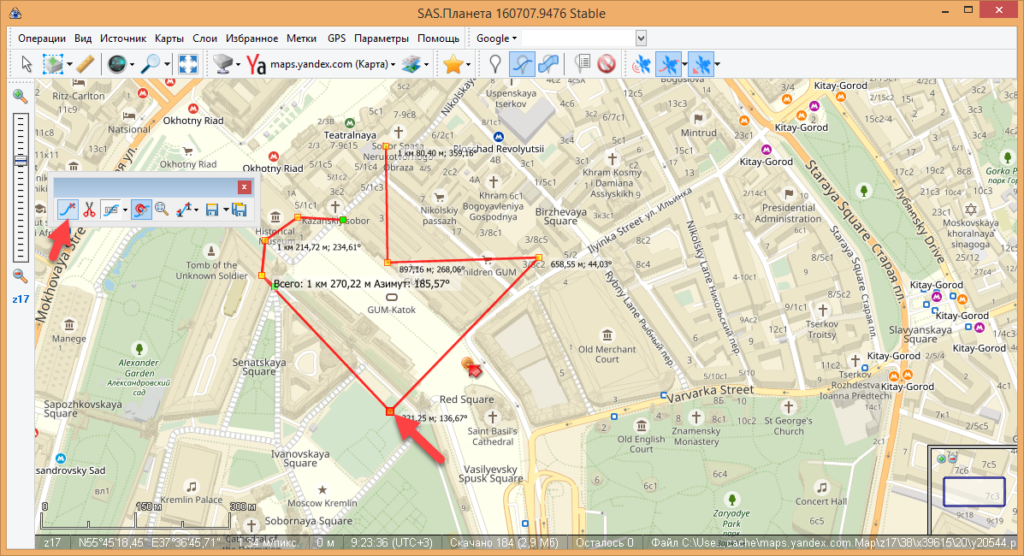
Task: Toggle the delete last point path button
Action: click(67, 210)
